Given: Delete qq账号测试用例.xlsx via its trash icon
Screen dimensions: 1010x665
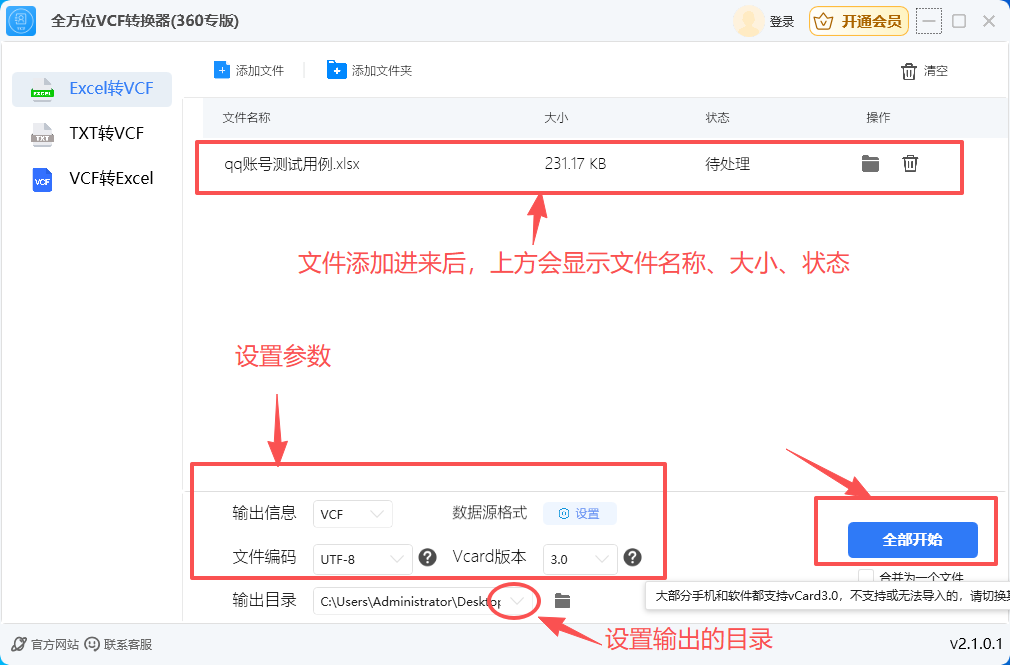Looking at the screenshot, I should click(910, 163).
